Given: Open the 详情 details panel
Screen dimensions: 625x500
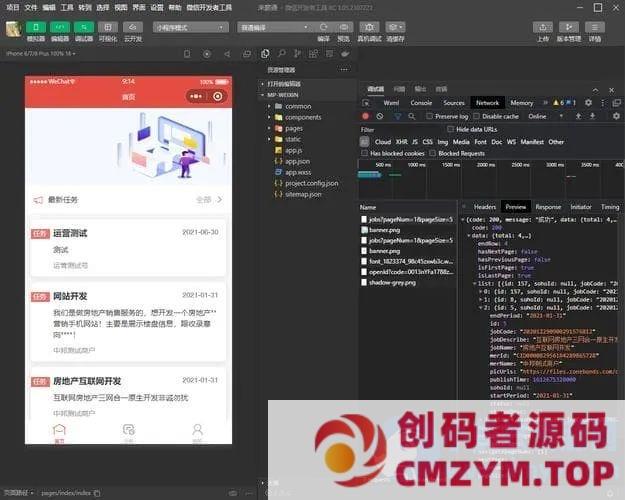Looking at the screenshot, I should coord(595,27).
